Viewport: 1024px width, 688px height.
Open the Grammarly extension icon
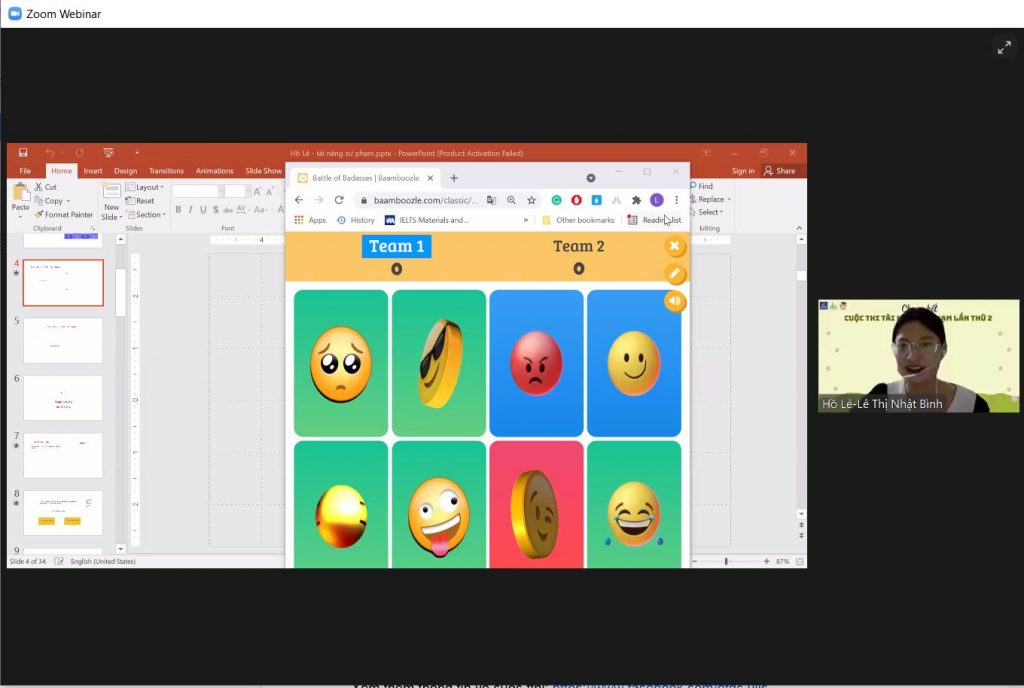[x=556, y=200]
